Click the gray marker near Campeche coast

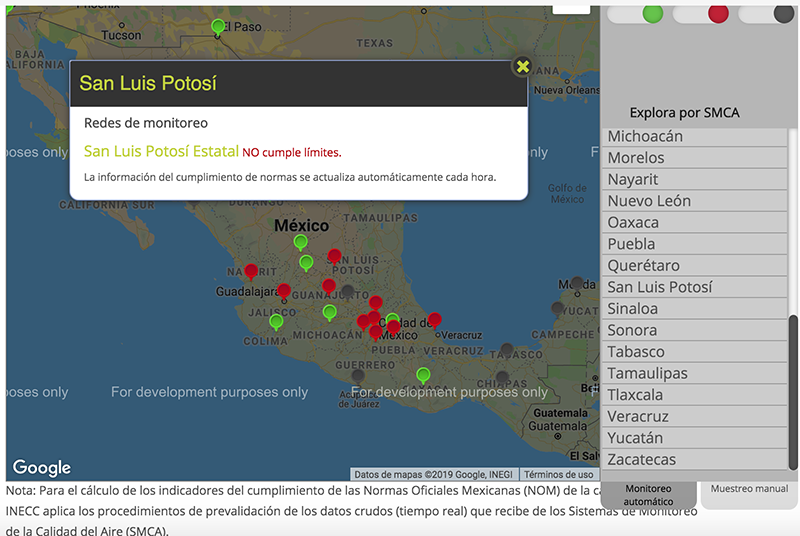tap(558, 309)
